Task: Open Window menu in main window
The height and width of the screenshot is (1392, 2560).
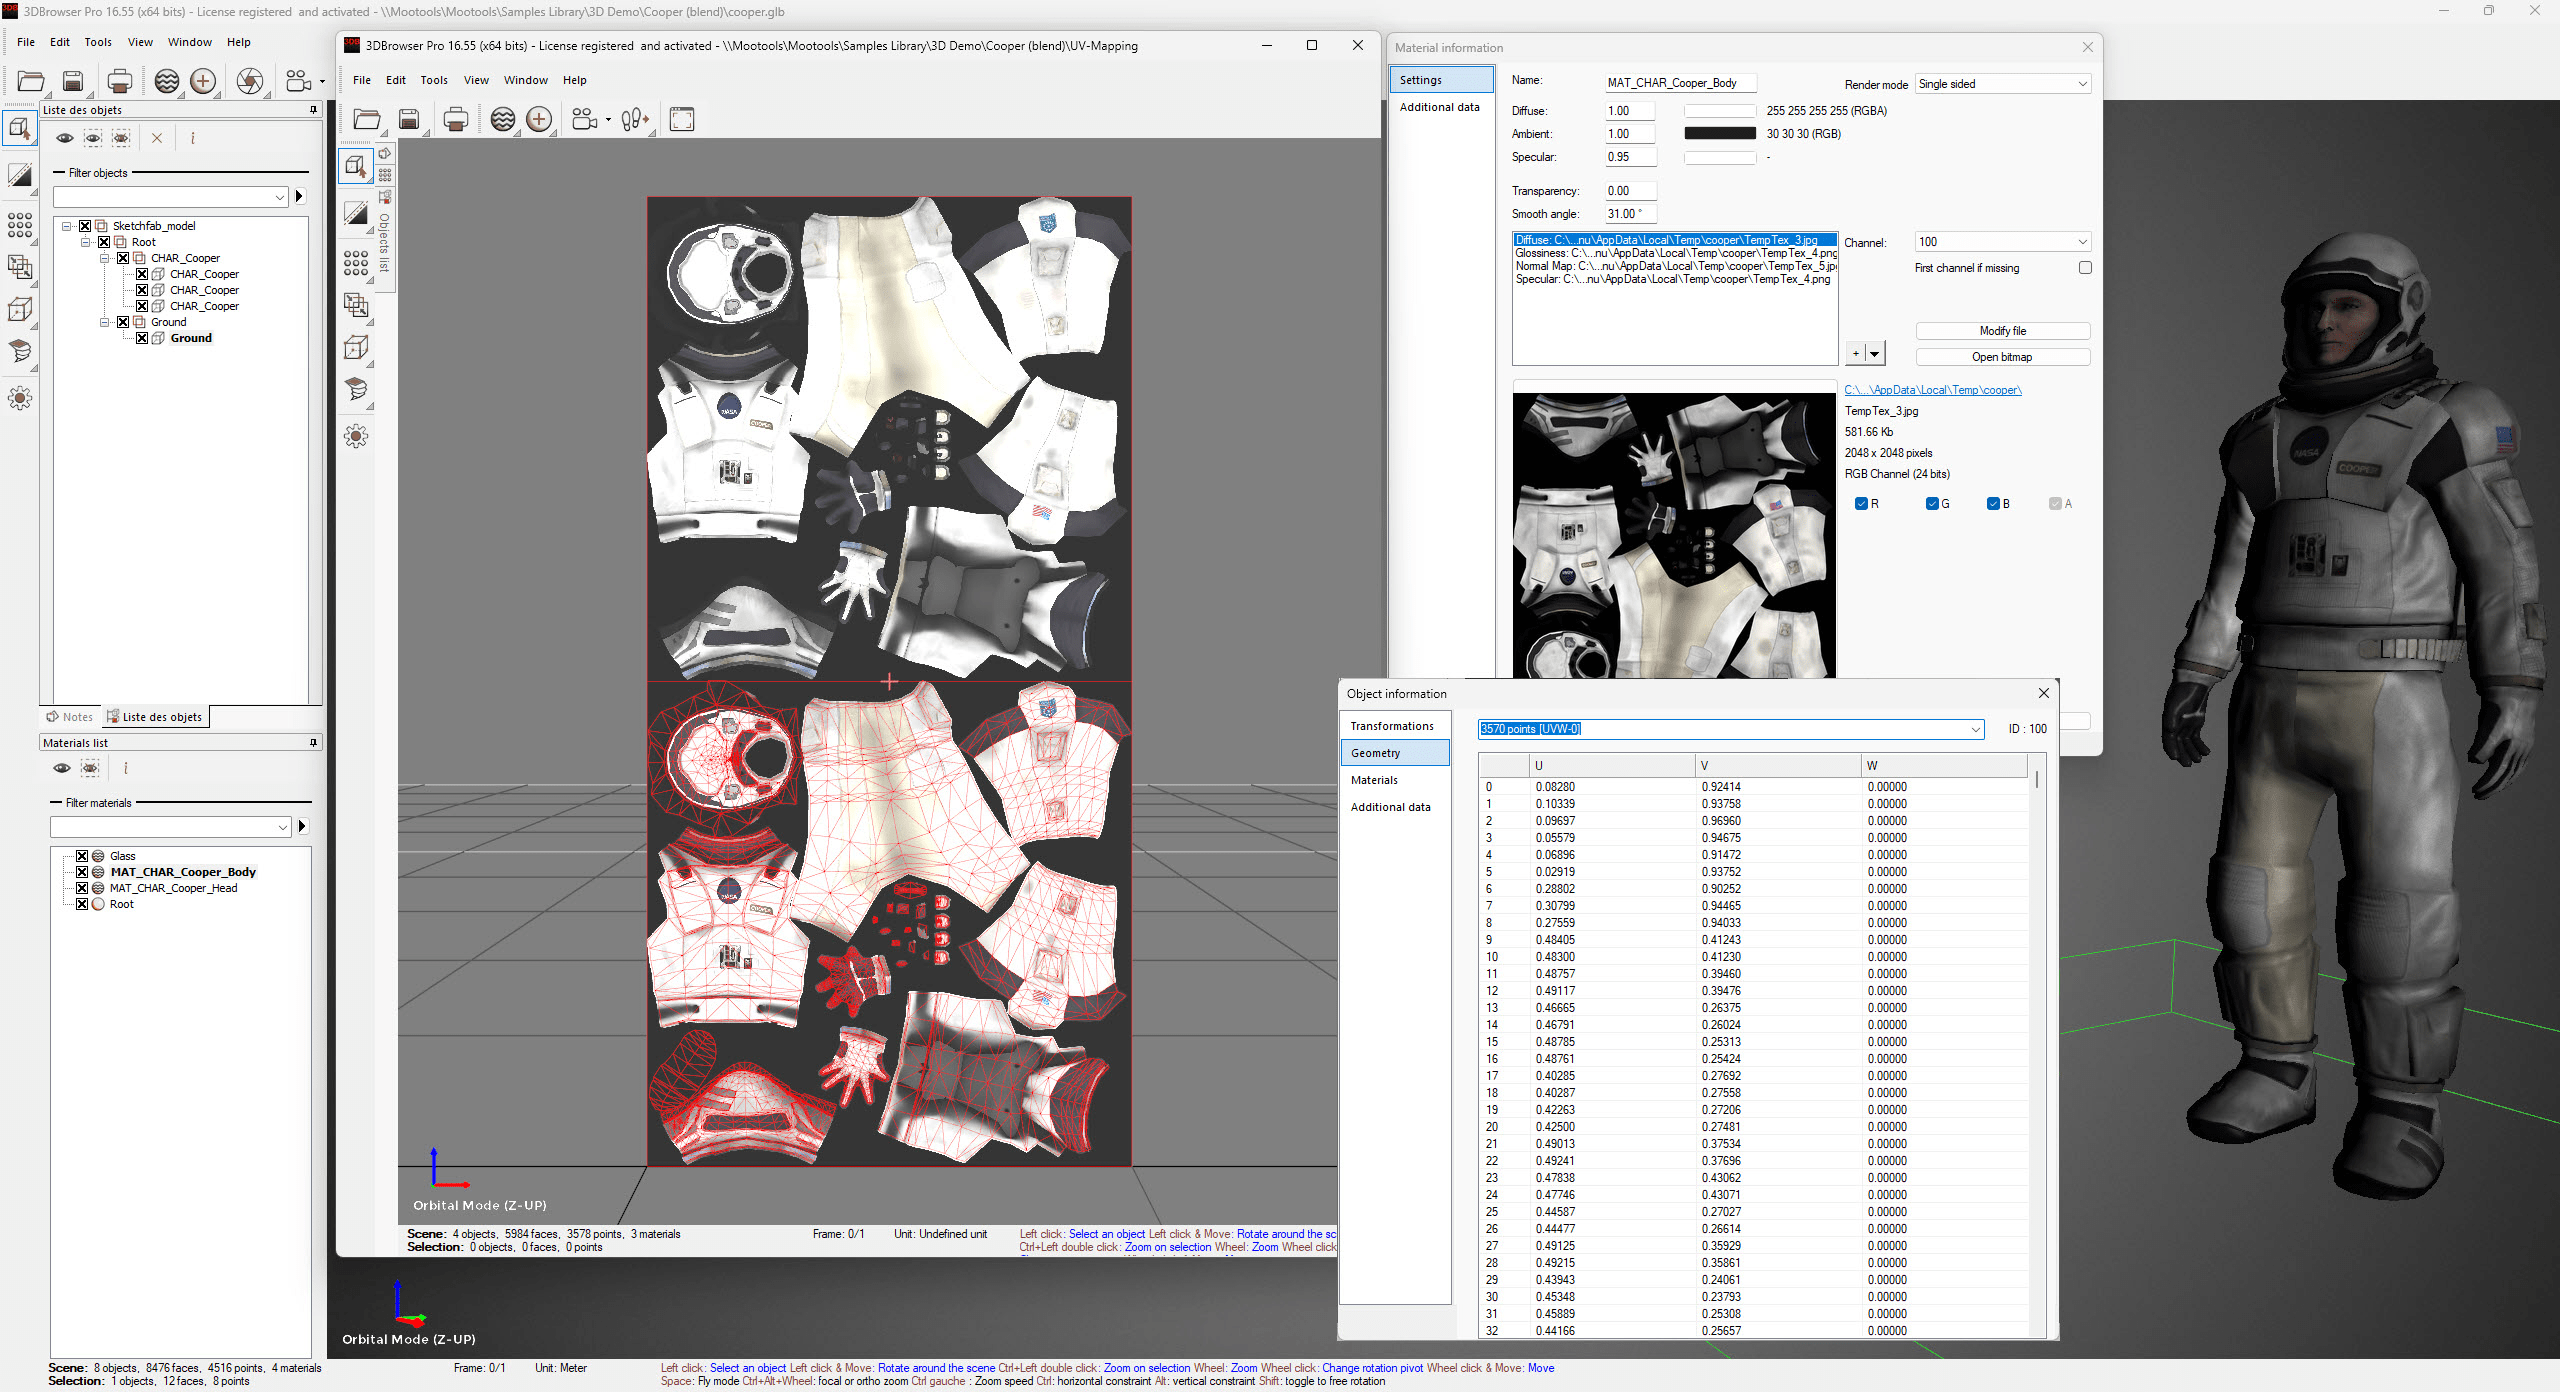Action: tap(190, 42)
